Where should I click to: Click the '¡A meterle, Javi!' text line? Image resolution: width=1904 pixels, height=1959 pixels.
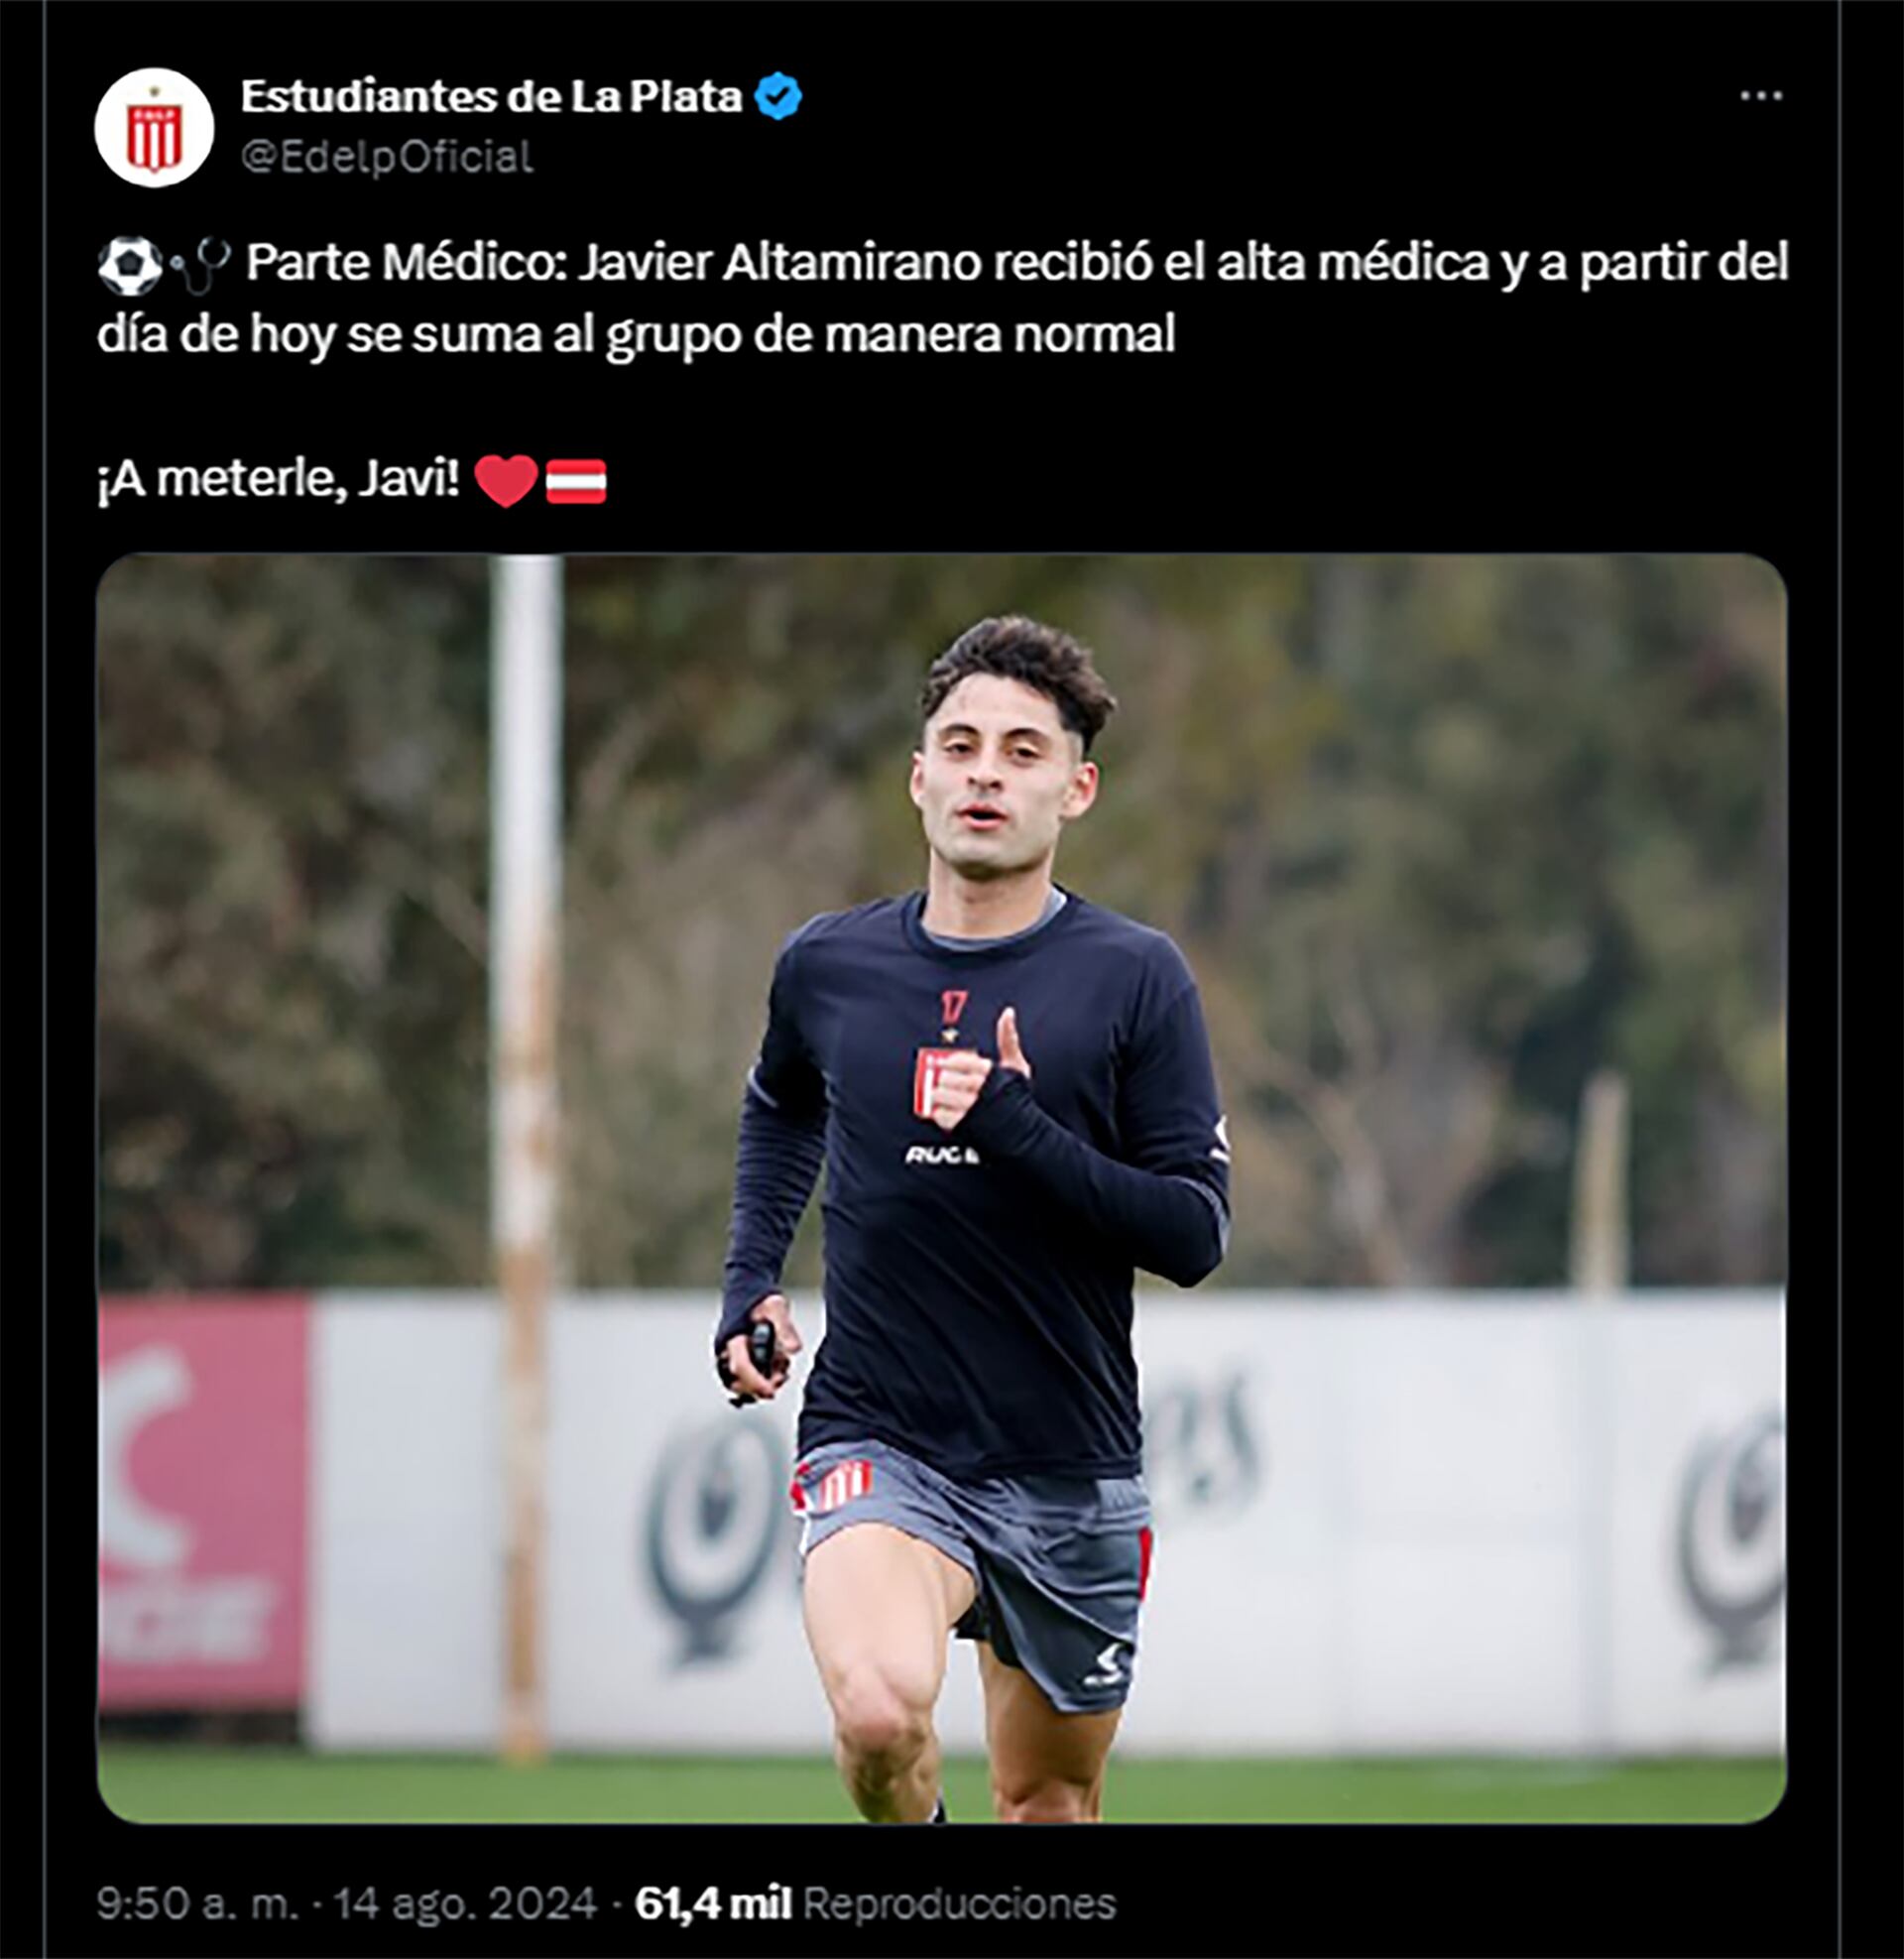278,481
